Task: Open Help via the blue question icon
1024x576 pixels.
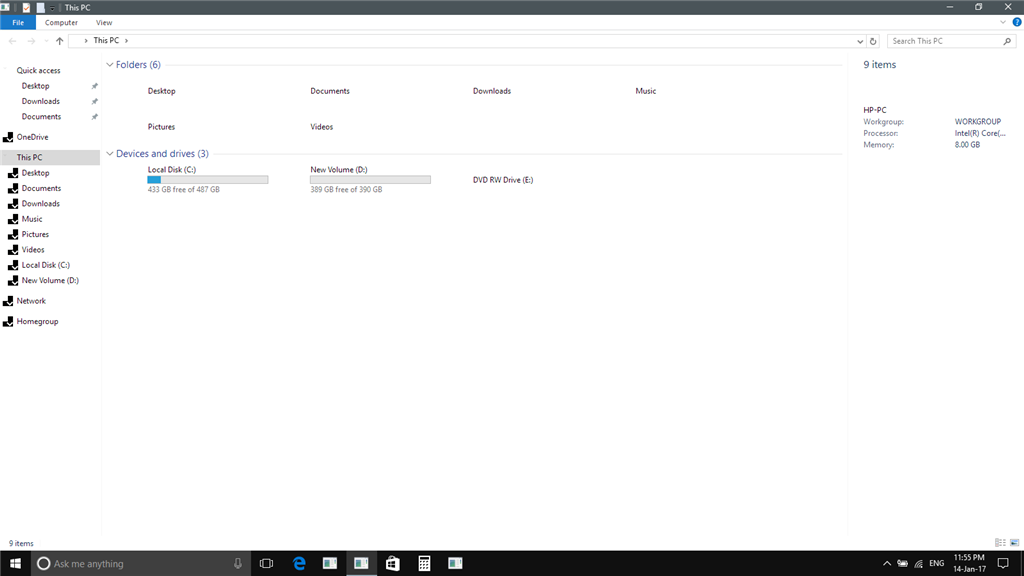Action: tap(1017, 22)
